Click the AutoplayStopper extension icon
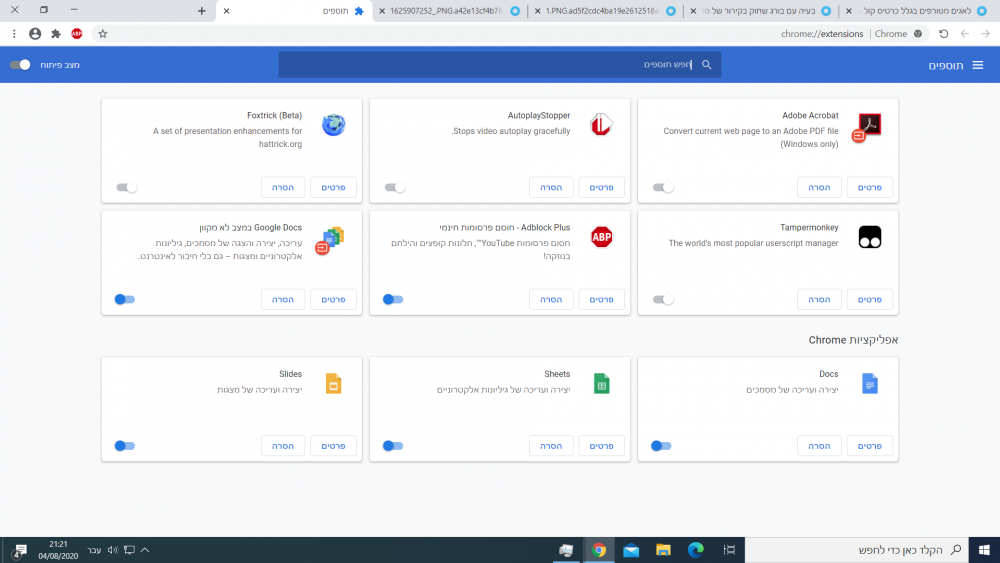This screenshot has width=1000, height=563. [601, 124]
